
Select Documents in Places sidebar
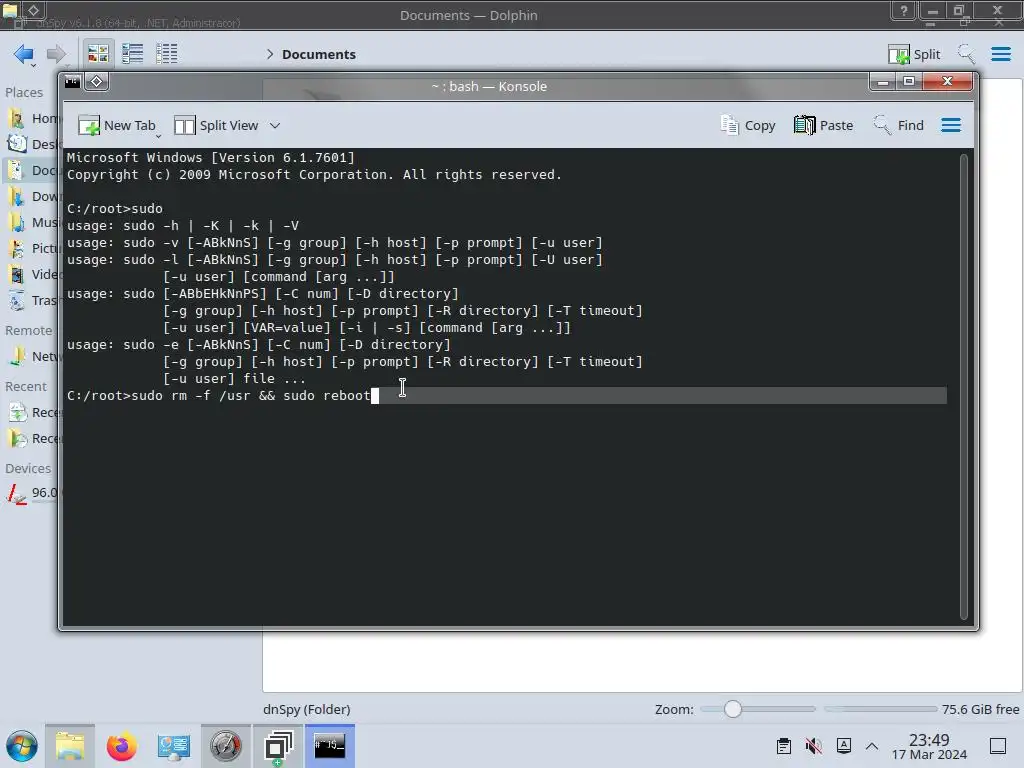click(x=33, y=170)
